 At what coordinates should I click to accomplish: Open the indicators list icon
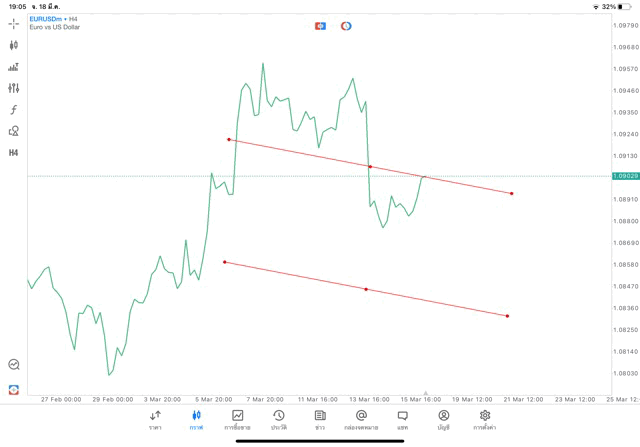point(14,67)
